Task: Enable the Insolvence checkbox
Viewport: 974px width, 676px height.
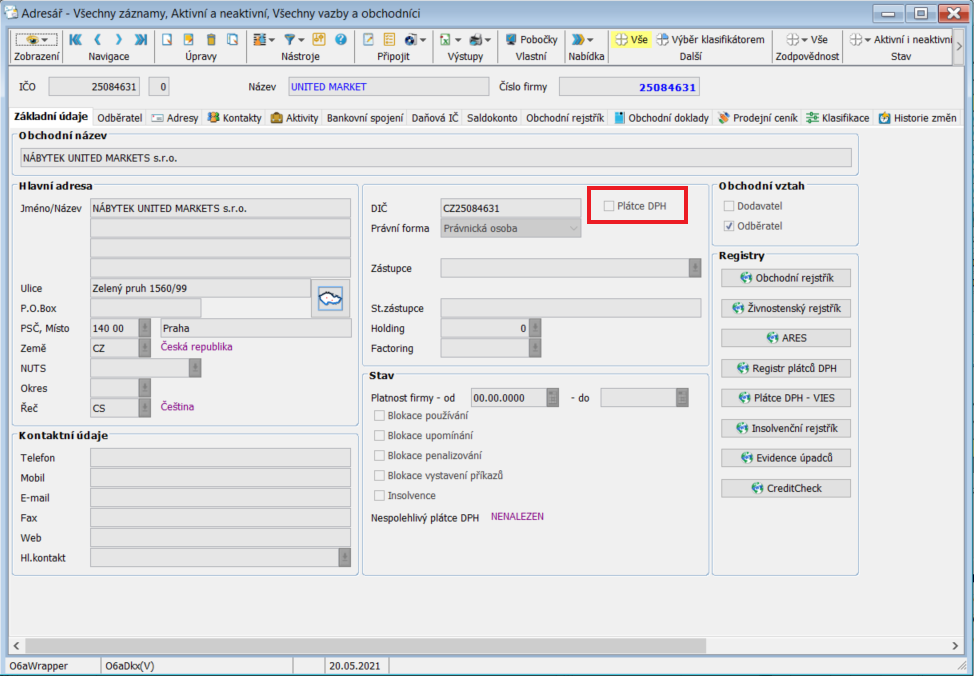Action: click(379, 496)
